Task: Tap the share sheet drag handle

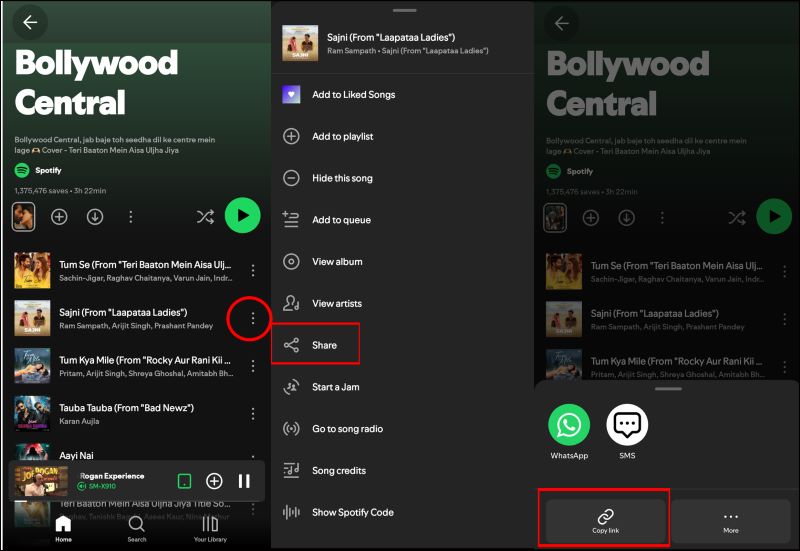Action: click(668, 389)
